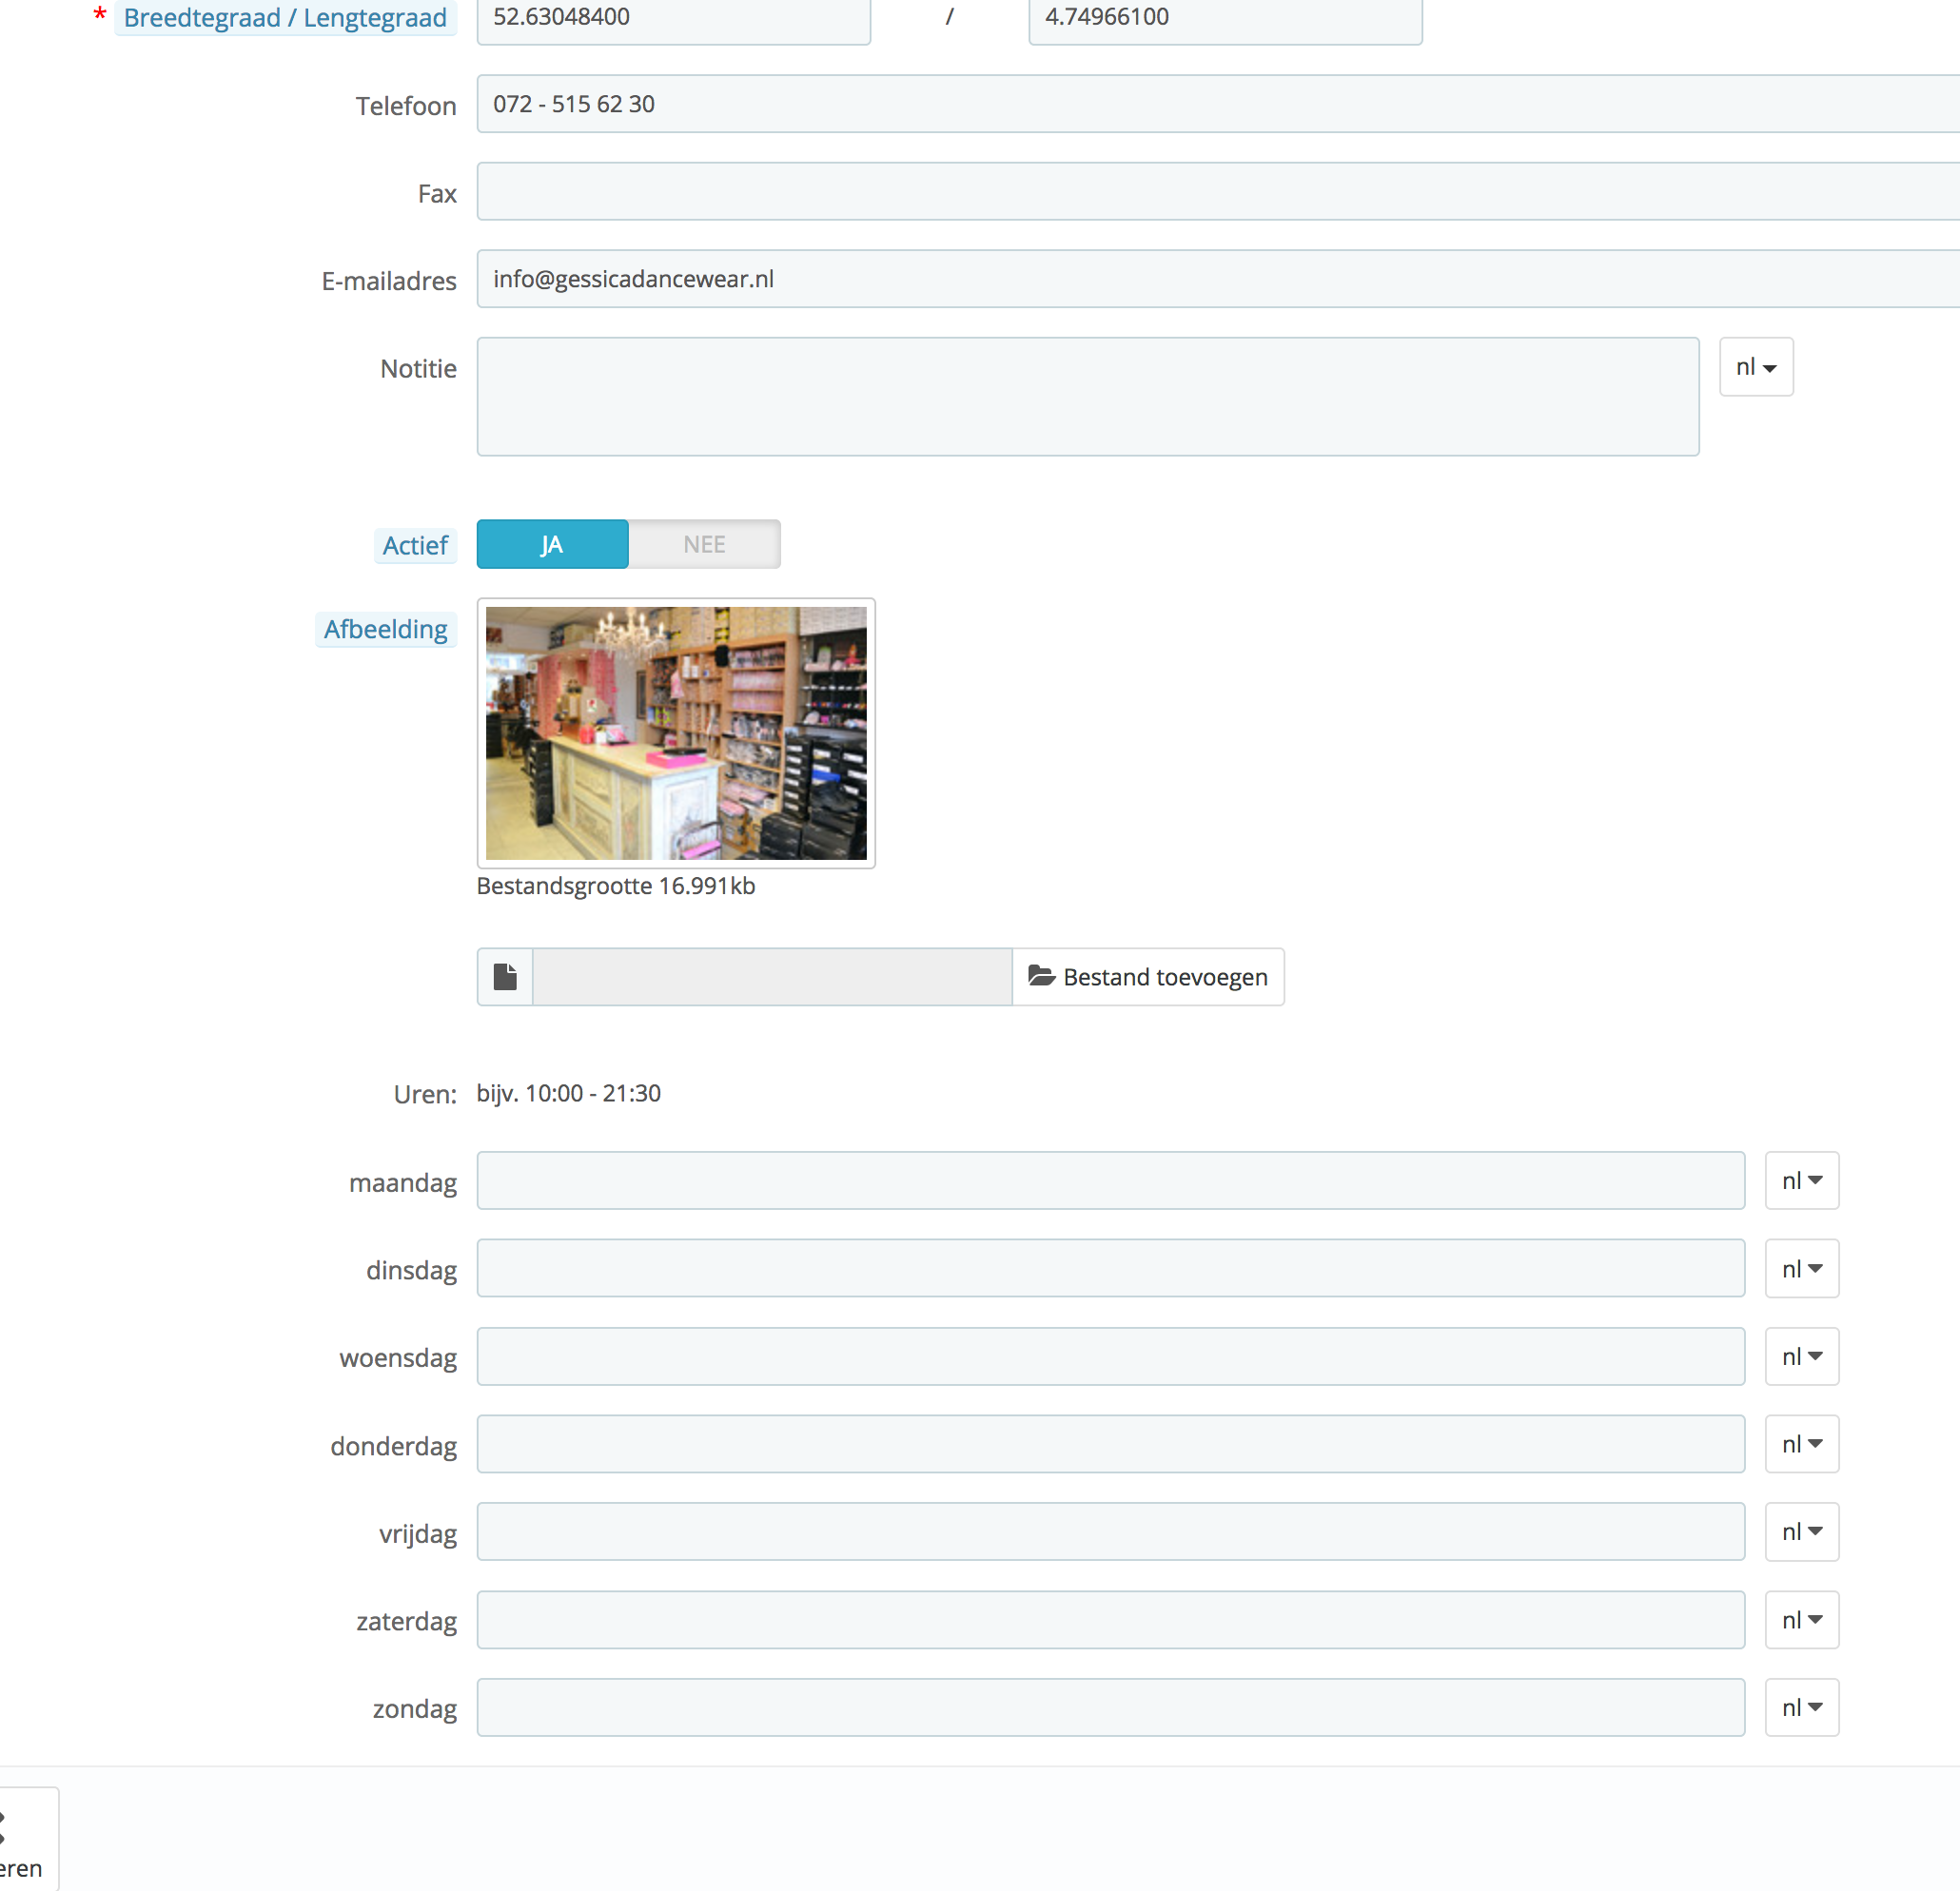Set Actief toggle to JA
This screenshot has width=1960, height=1891.
click(552, 544)
